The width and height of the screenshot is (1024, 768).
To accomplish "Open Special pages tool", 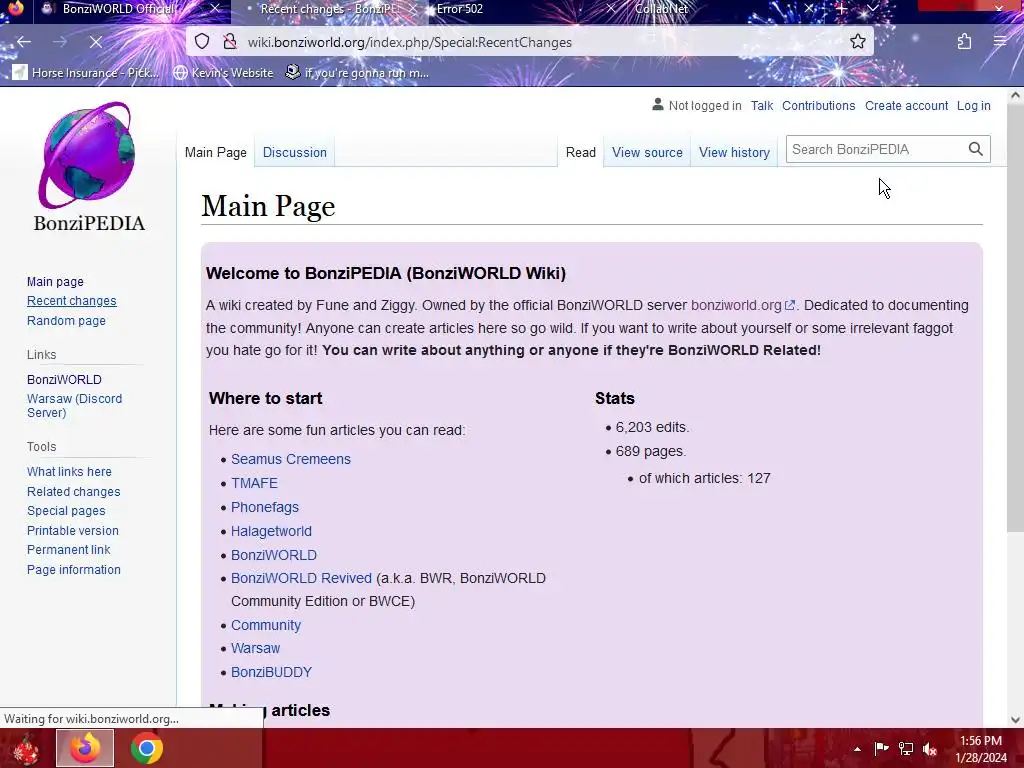I will point(66,511).
